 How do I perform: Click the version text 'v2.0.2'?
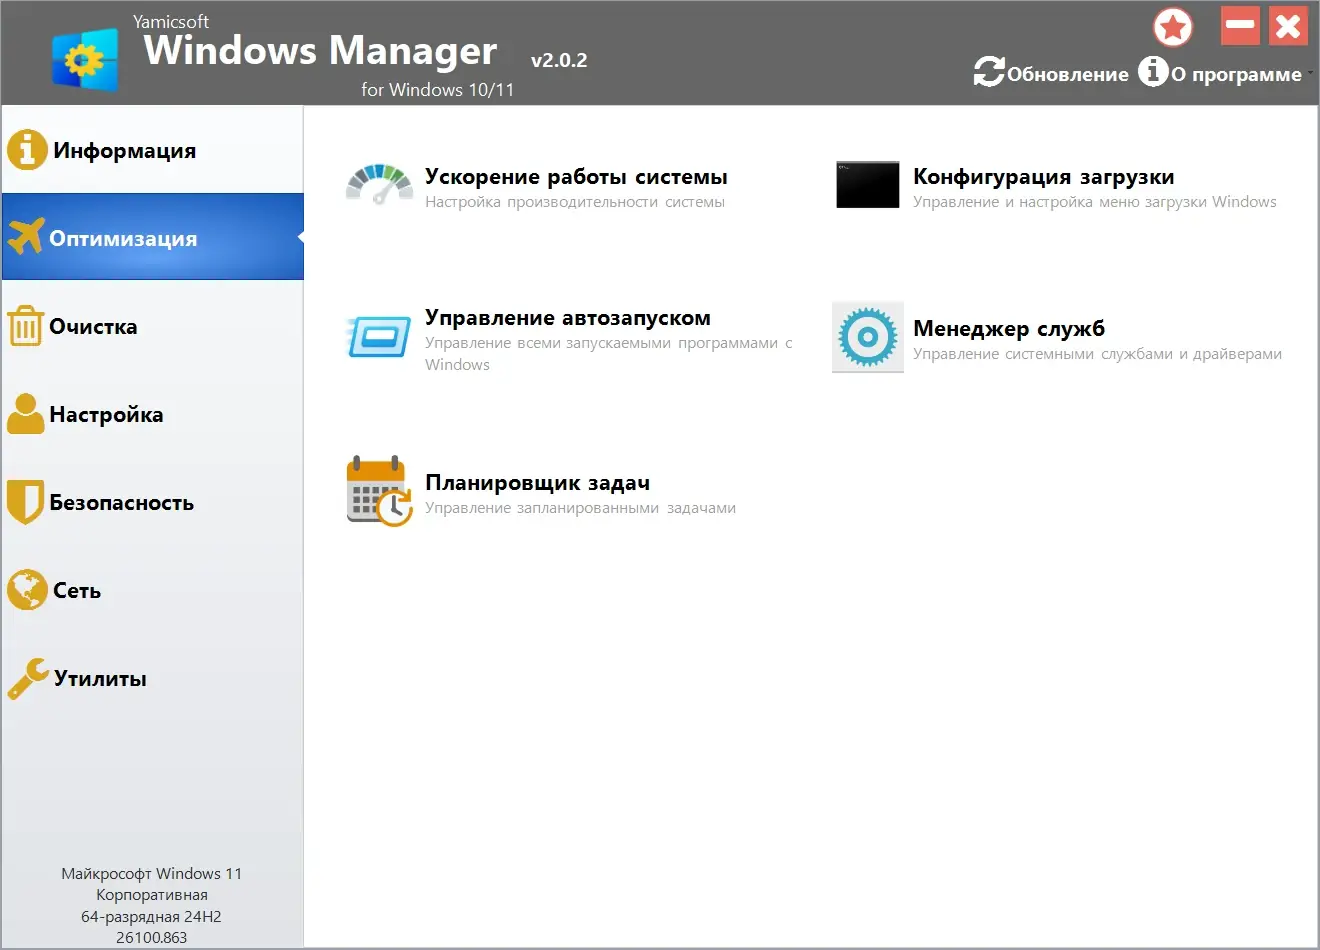[x=559, y=60]
